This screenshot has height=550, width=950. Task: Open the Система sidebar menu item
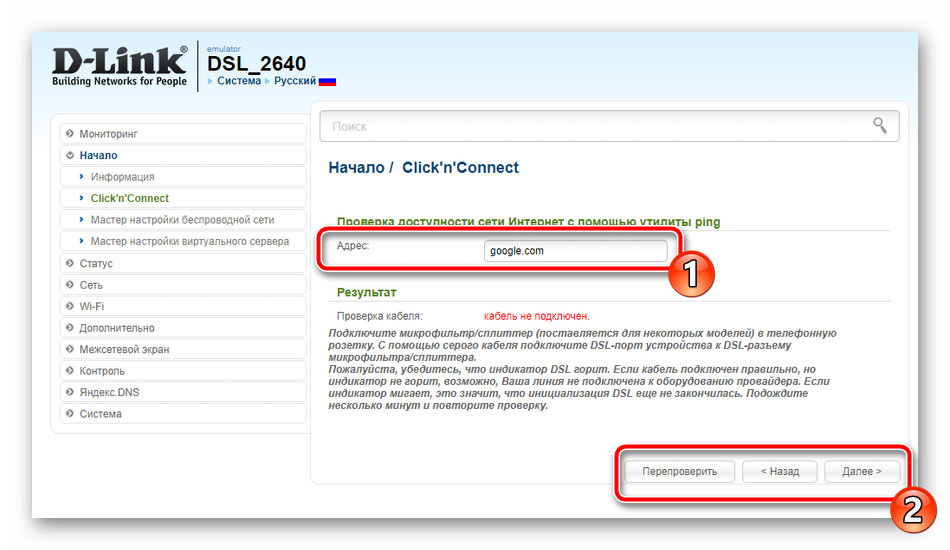(183, 414)
